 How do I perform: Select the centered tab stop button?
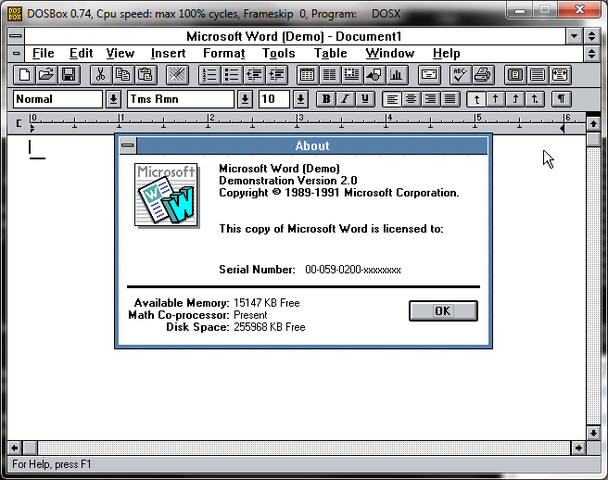coord(496,99)
